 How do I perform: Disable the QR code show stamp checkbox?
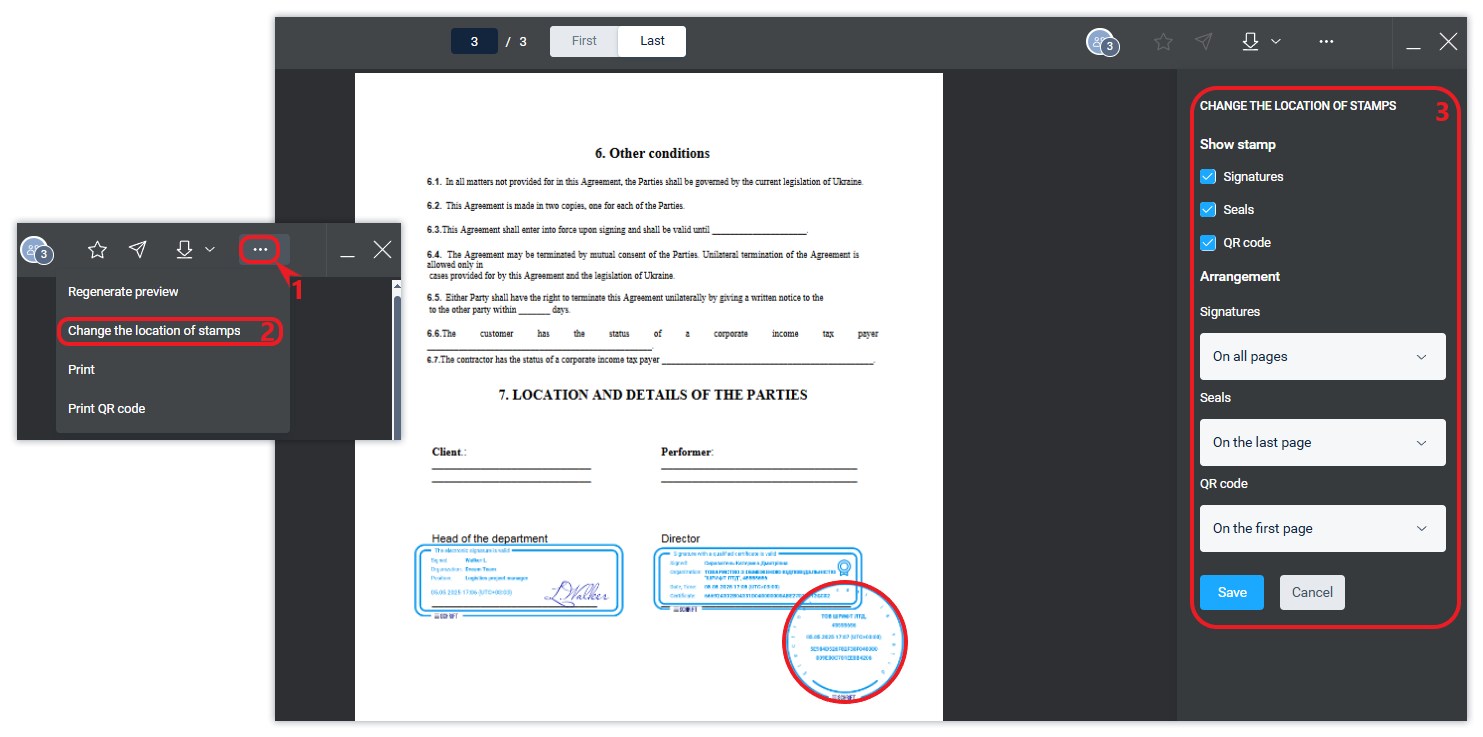point(1208,243)
